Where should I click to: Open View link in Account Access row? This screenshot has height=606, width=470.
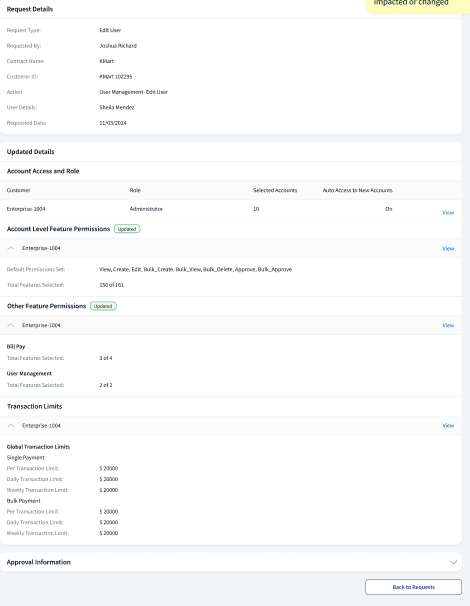click(x=448, y=213)
